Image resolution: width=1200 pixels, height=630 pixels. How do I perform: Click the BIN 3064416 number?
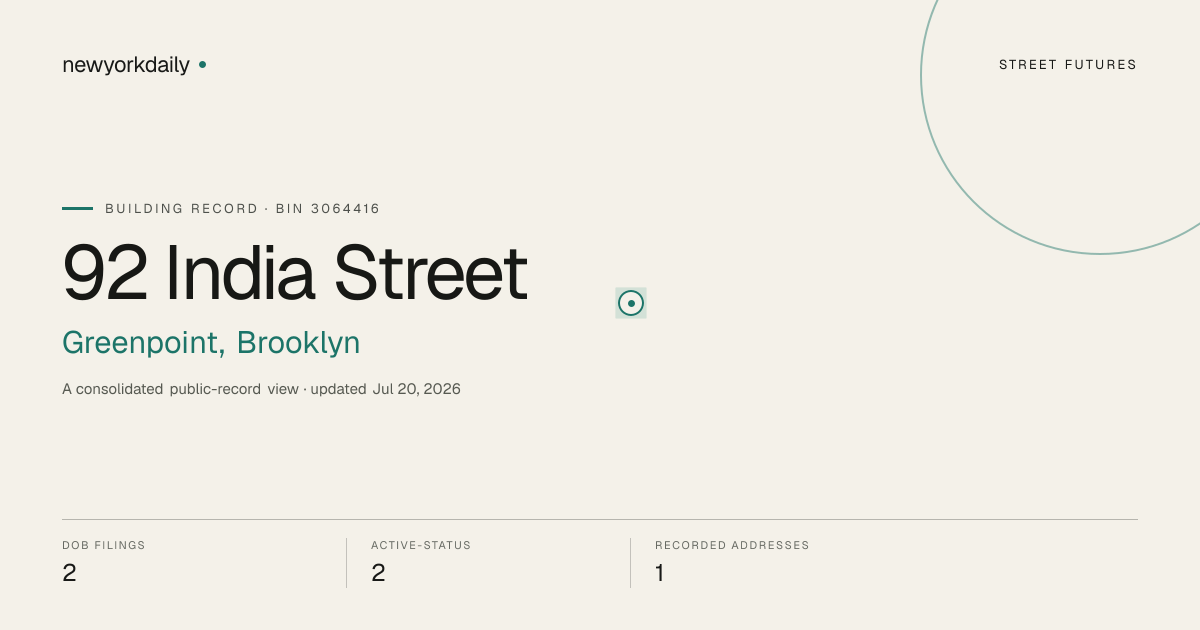point(328,208)
